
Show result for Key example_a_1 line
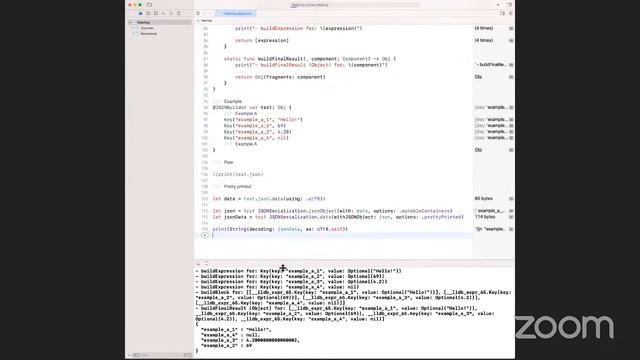coord(511,120)
